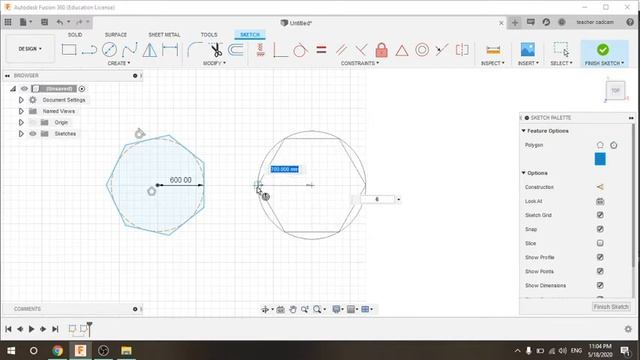Viewport: 640px width, 360px height.
Task: Select the 2-Point Rectangle tool
Action: point(69,50)
